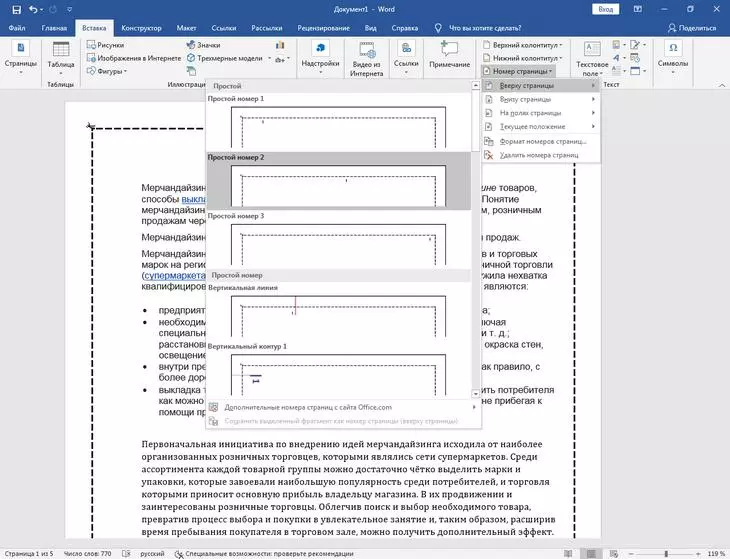Screen dimensions: 730x559
Task: Click the Save icon in title bar
Action: (16, 9)
